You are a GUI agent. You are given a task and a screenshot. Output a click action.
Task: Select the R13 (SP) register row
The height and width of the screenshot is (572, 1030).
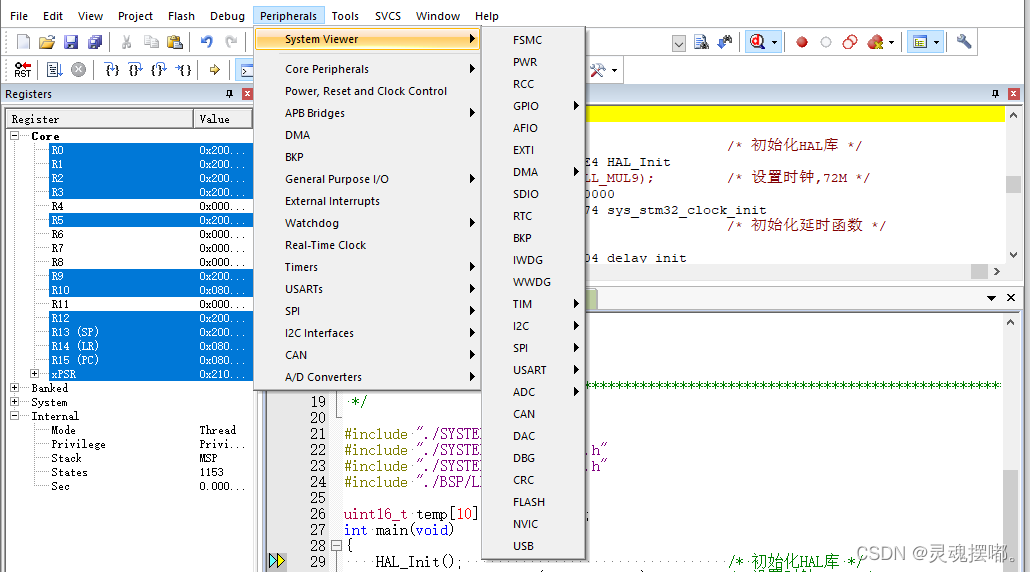tap(150, 332)
